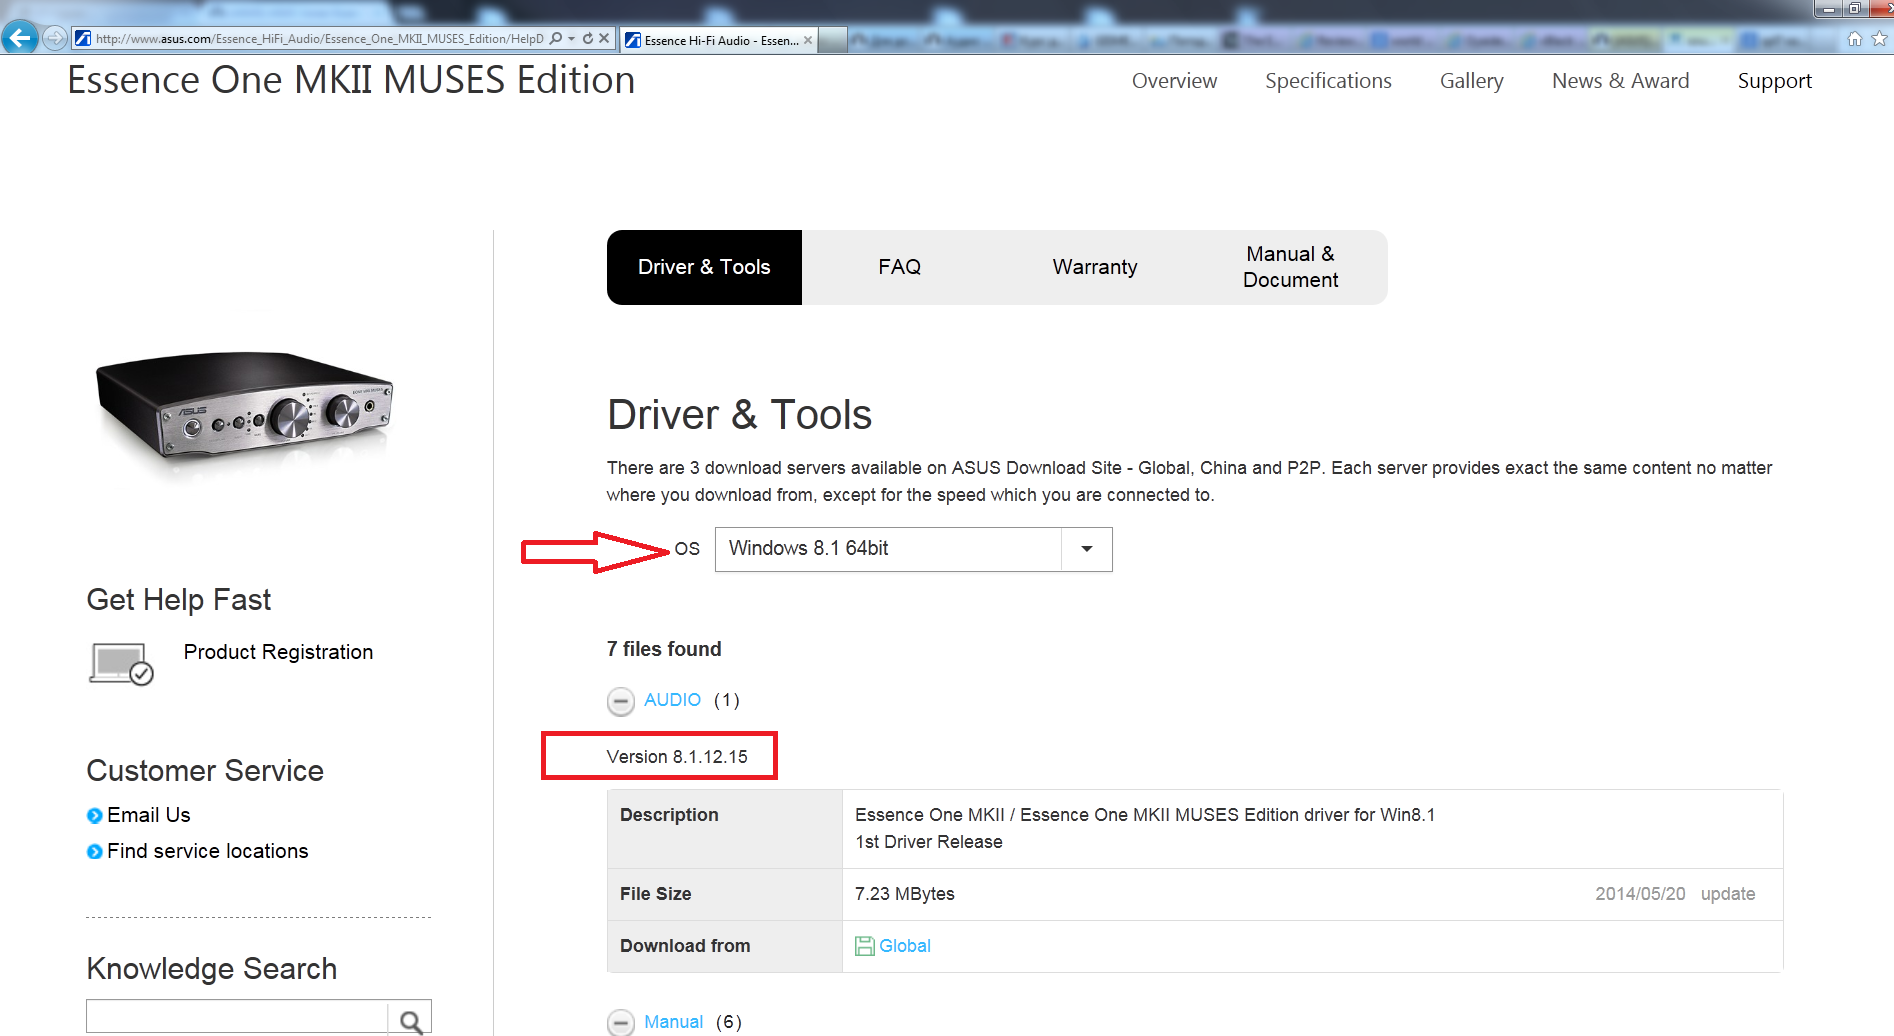Switch to the Warranty tab
The width and height of the screenshot is (1894, 1036).
tap(1095, 267)
